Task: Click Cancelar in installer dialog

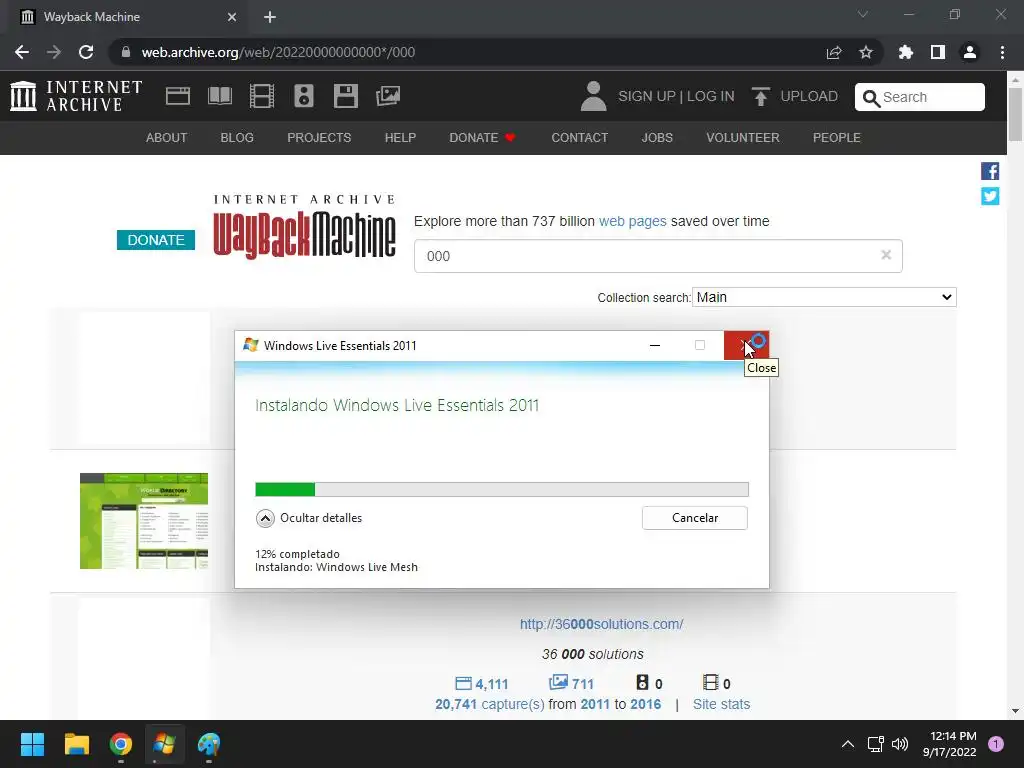Action: (x=695, y=518)
